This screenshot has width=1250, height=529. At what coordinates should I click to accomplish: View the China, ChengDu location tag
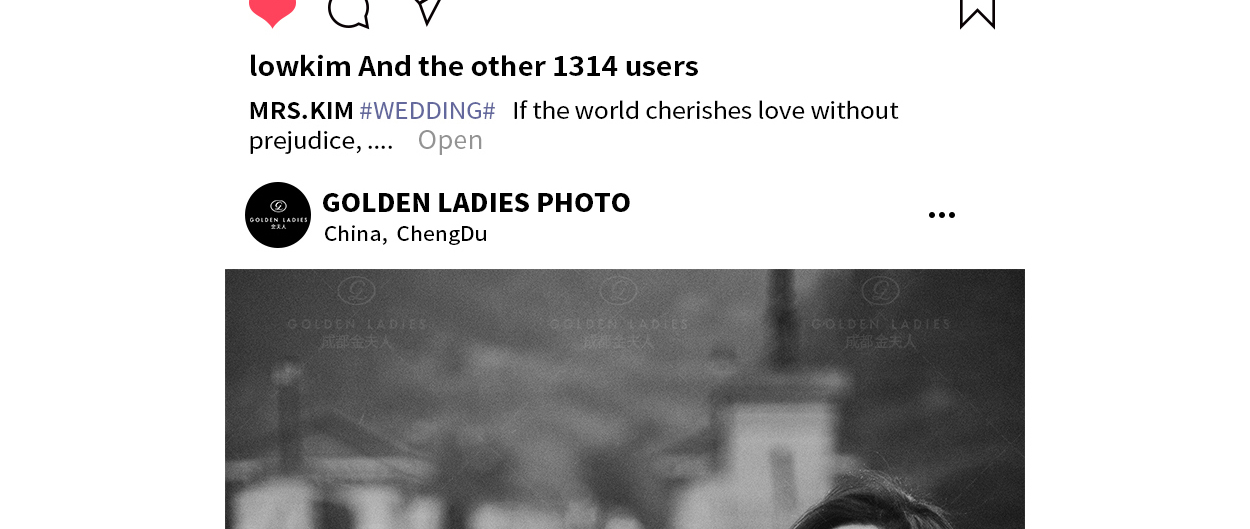[x=405, y=234]
